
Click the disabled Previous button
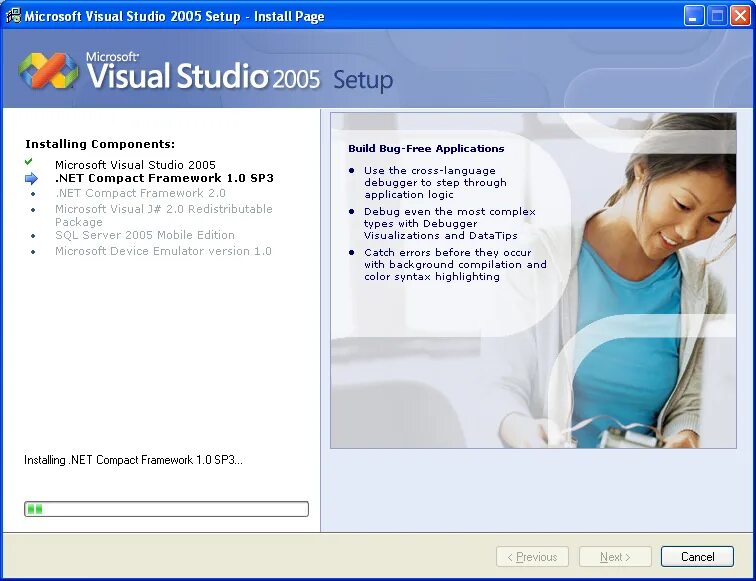(x=532, y=557)
